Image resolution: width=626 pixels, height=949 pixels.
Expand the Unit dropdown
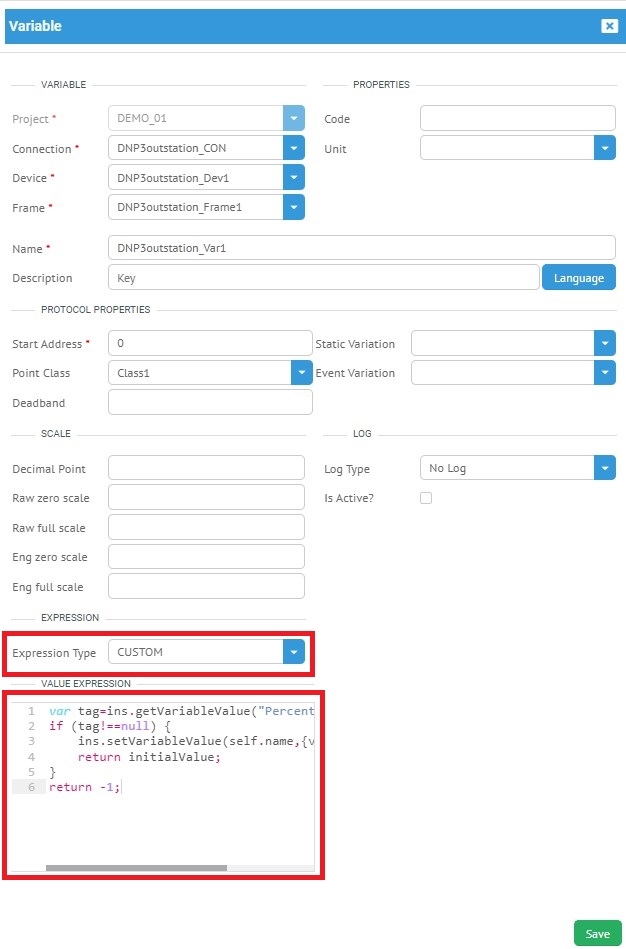604,148
